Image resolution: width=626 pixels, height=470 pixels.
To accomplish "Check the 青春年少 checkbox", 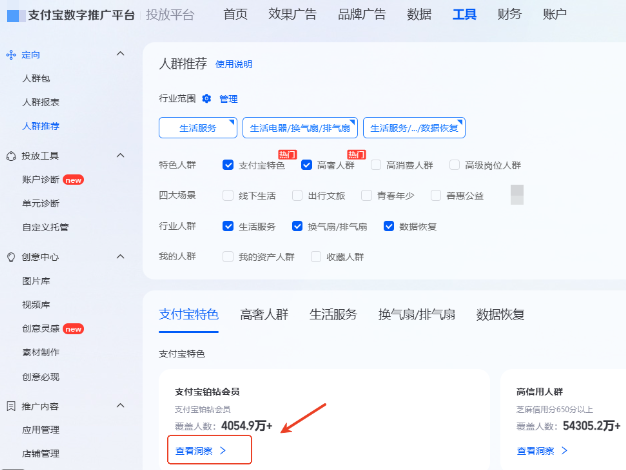I will pyautogui.click(x=366, y=196).
